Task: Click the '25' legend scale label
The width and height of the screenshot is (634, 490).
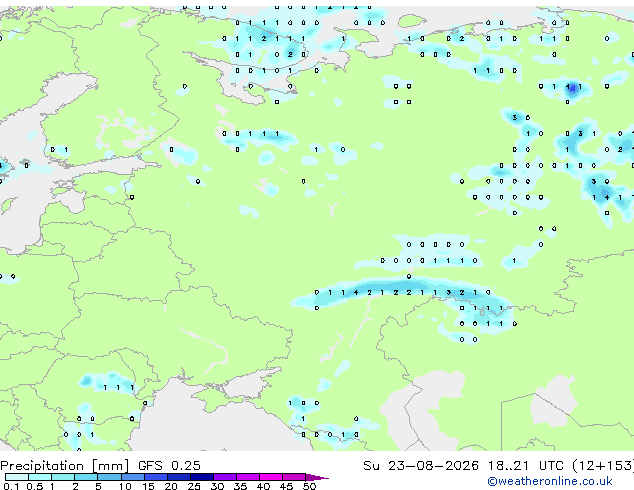Action: pyautogui.click(x=194, y=486)
